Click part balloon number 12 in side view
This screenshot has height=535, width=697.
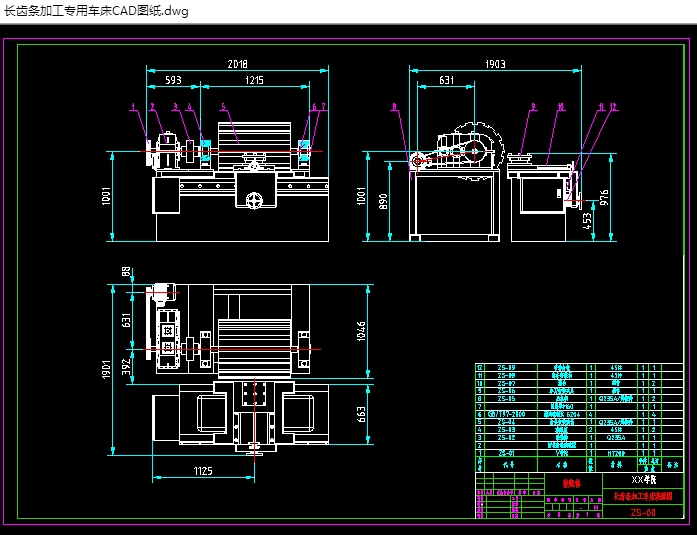coord(613,107)
